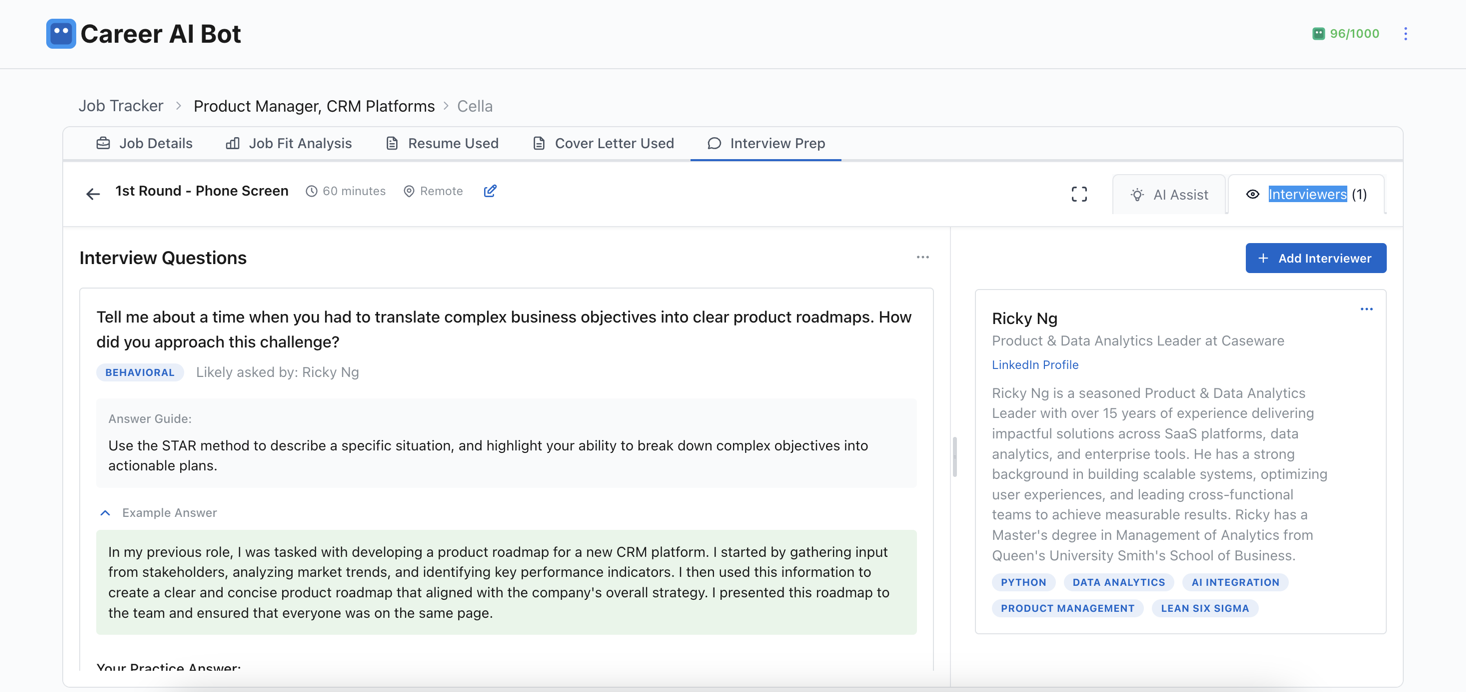Click the PYTHON skill tag

tap(1024, 582)
